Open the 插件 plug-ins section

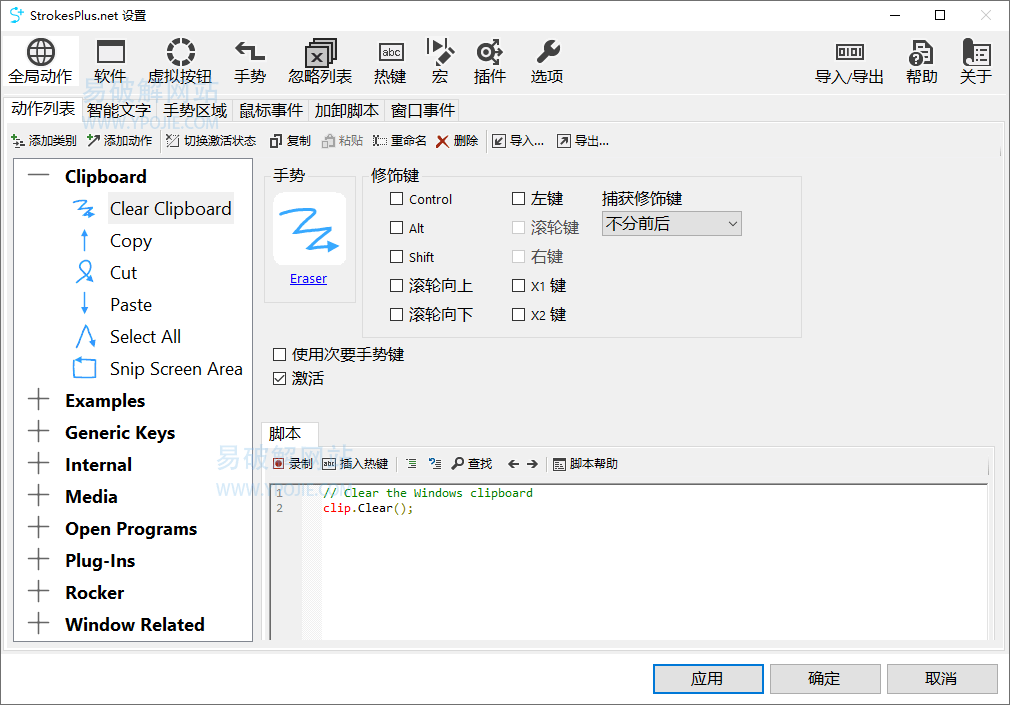pyautogui.click(x=490, y=62)
